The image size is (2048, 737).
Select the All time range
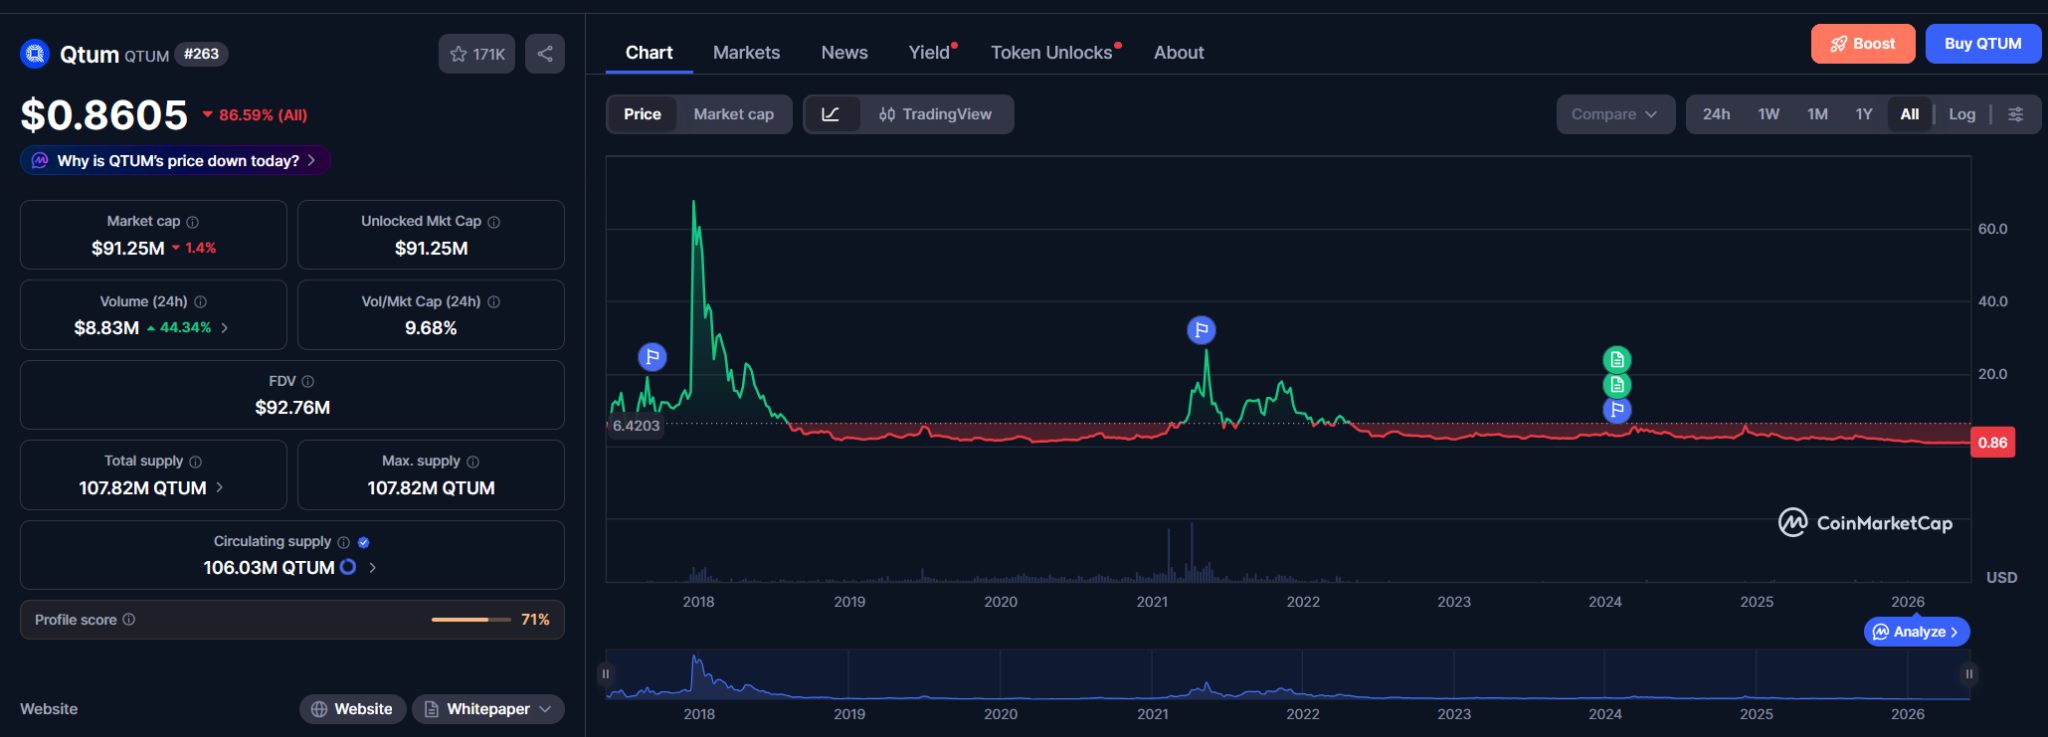point(1910,114)
